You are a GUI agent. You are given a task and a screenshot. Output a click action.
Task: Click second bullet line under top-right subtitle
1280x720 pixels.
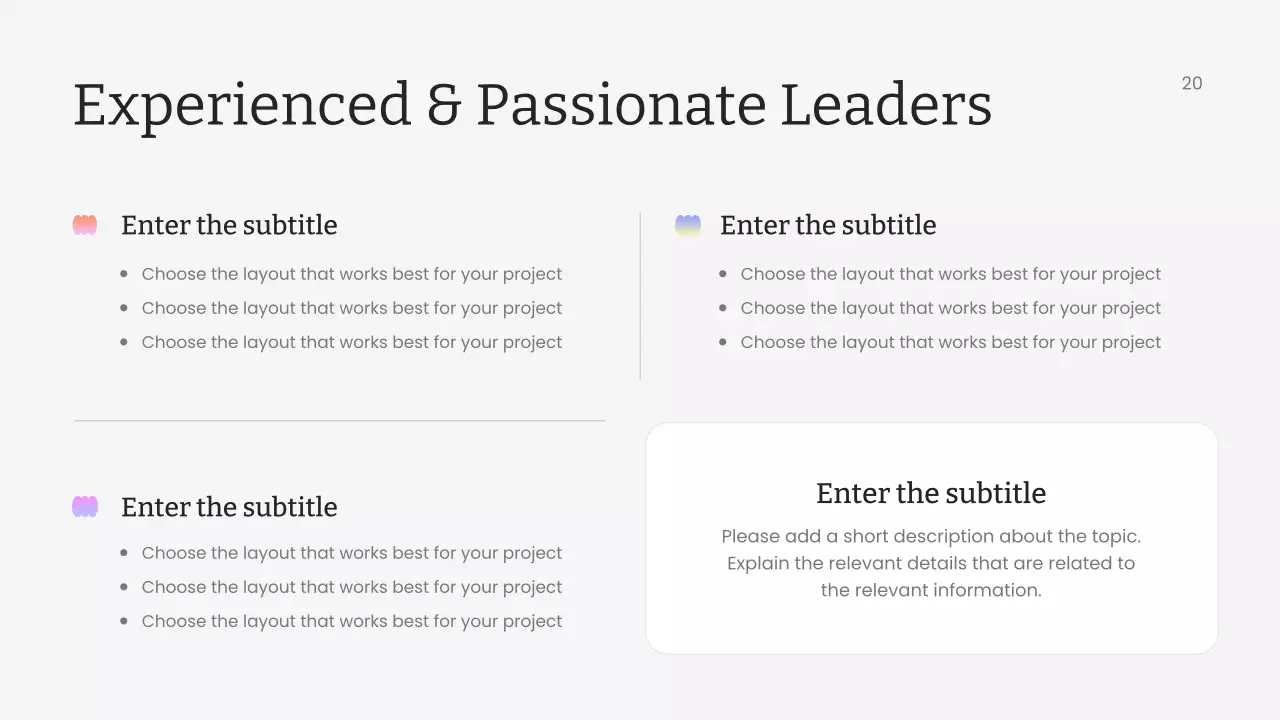point(951,308)
